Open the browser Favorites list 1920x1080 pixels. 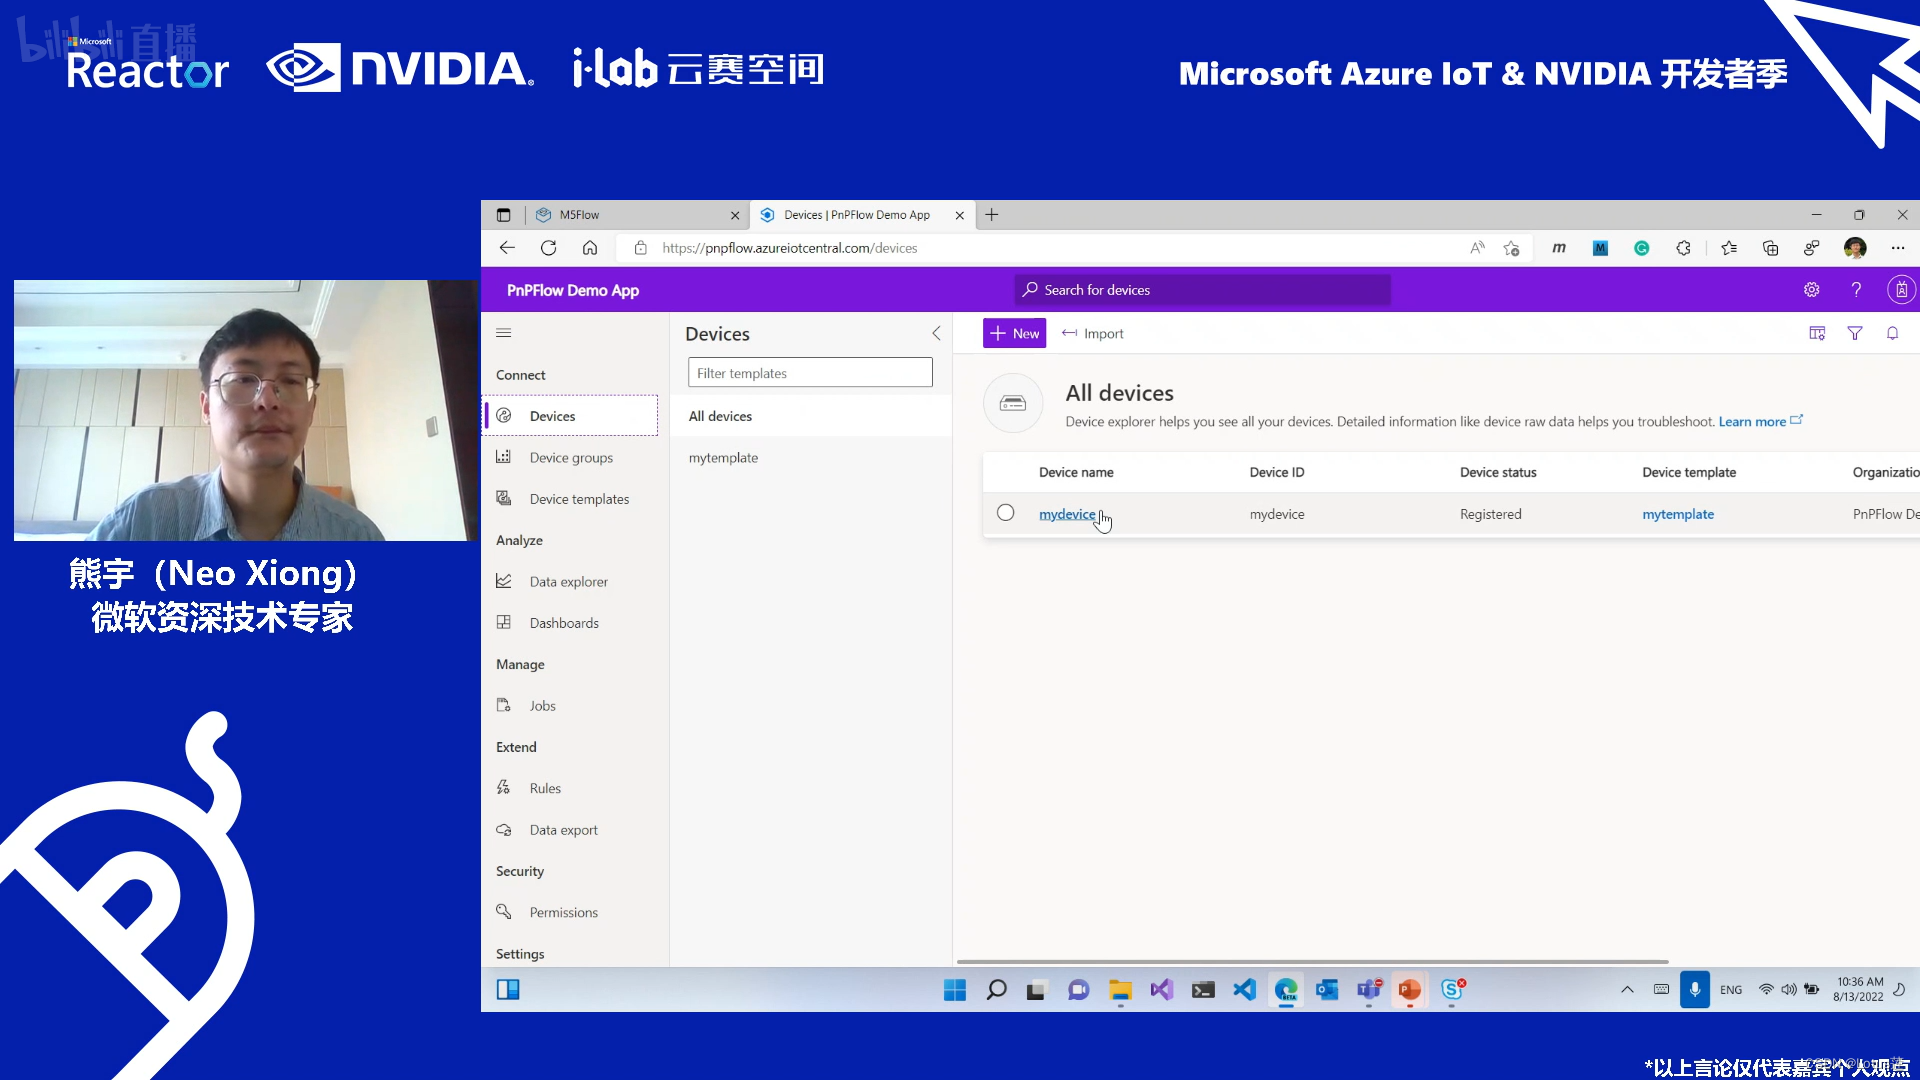click(1729, 248)
